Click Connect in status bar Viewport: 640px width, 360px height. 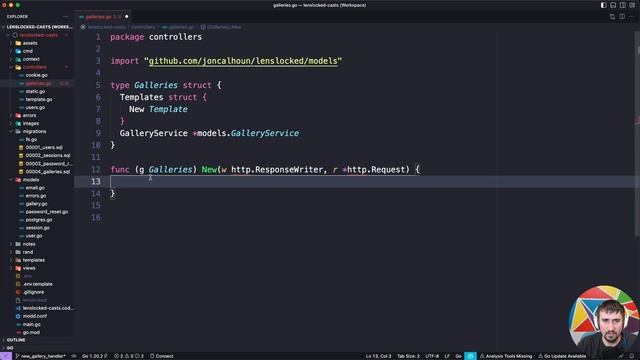pyautogui.click(x=162, y=356)
